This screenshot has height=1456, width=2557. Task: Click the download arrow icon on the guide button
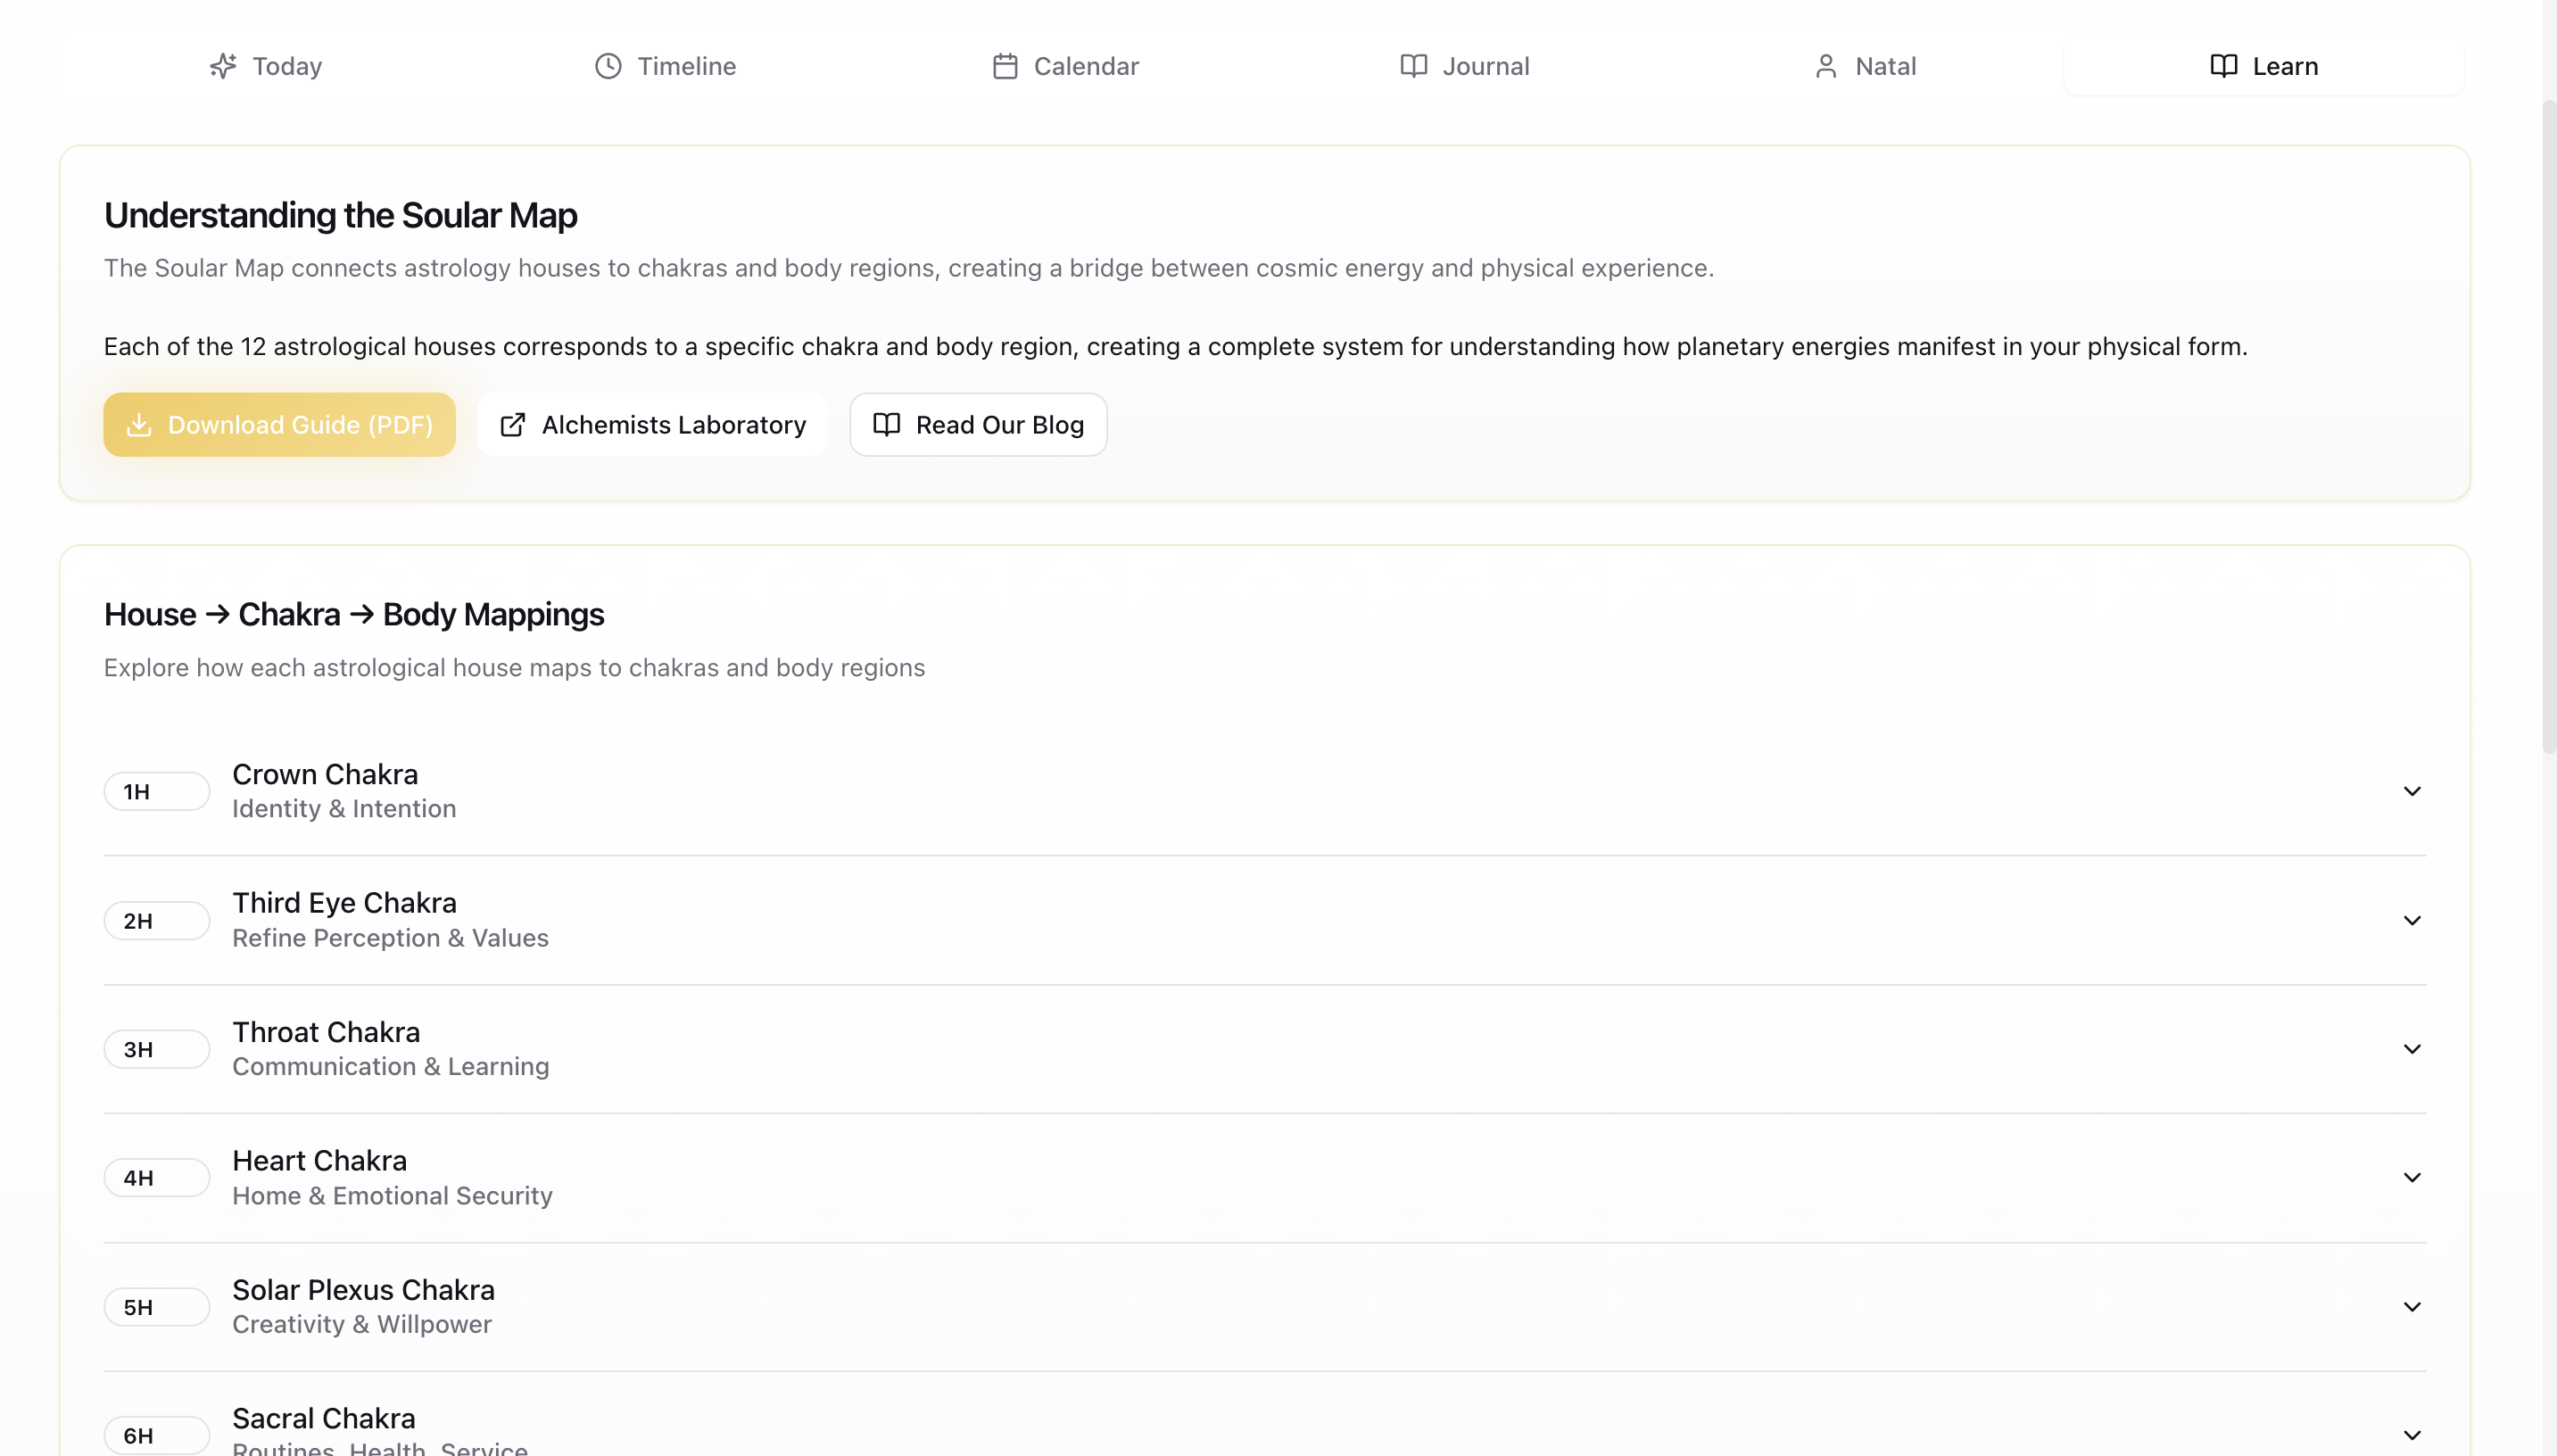(139, 425)
